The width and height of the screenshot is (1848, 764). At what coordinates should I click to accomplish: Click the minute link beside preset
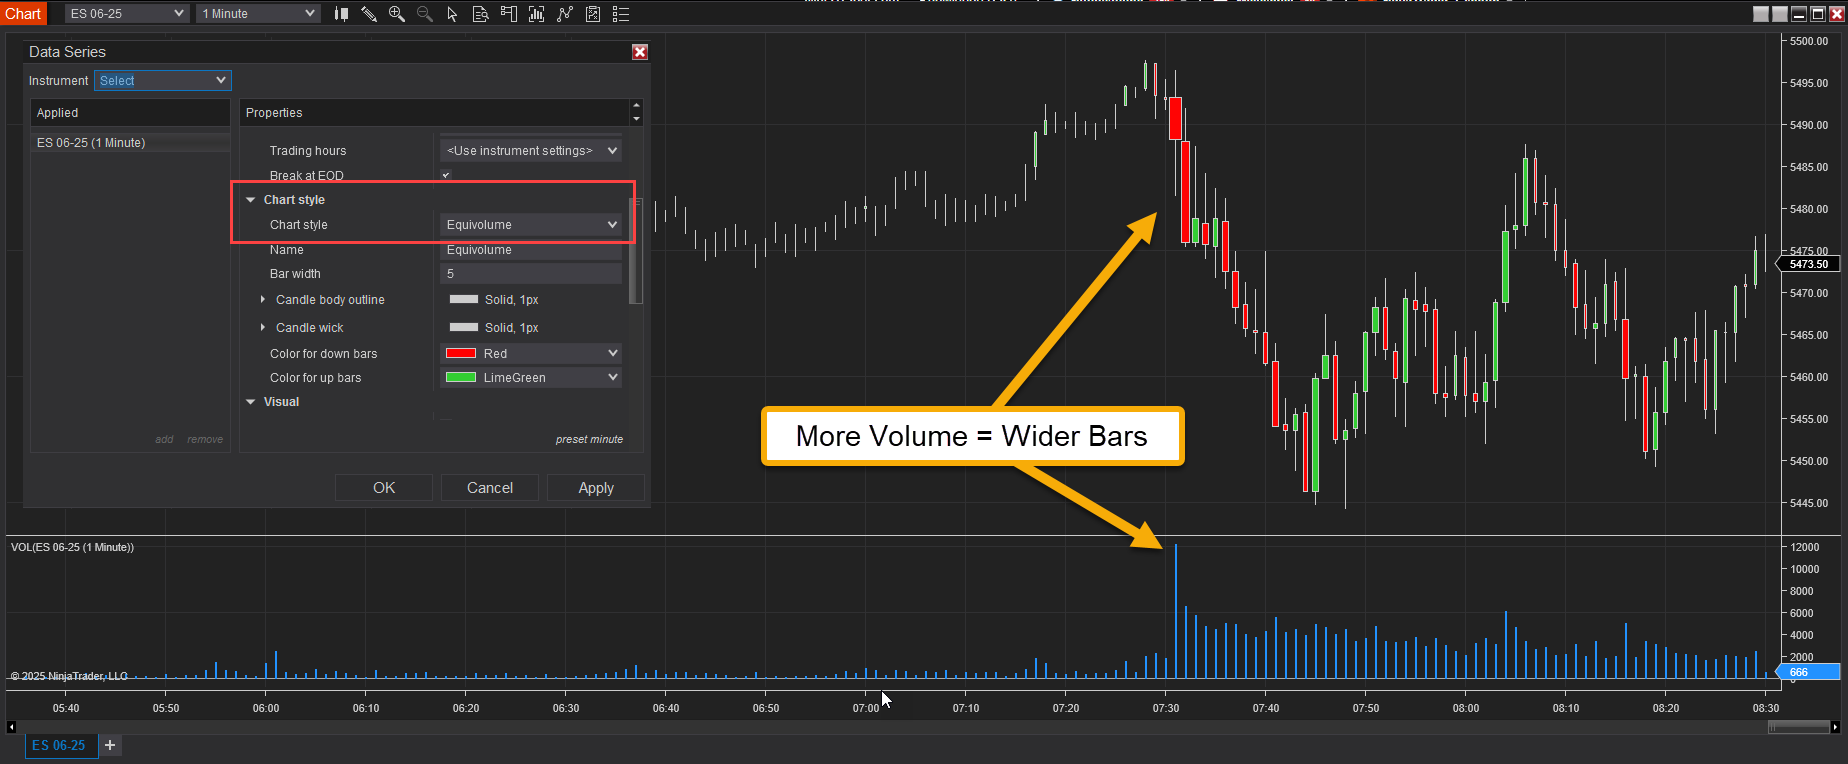click(607, 439)
